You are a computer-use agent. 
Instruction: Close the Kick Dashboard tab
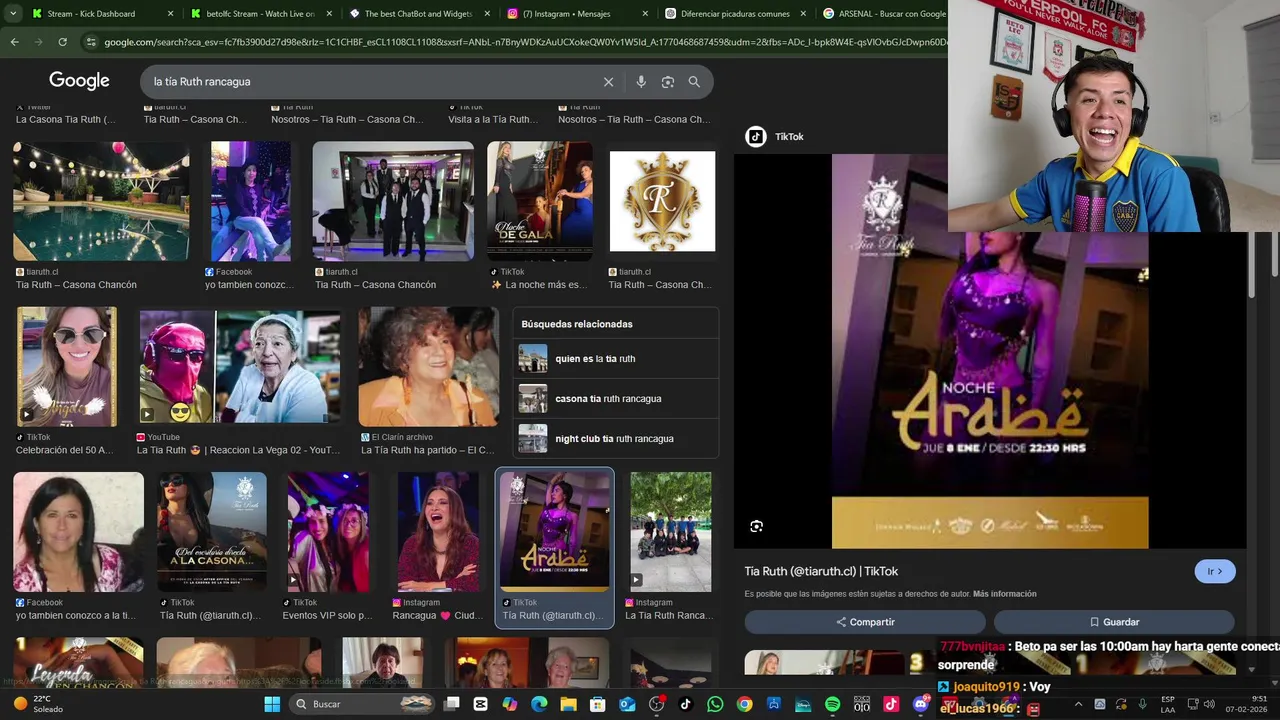[170, 14]
